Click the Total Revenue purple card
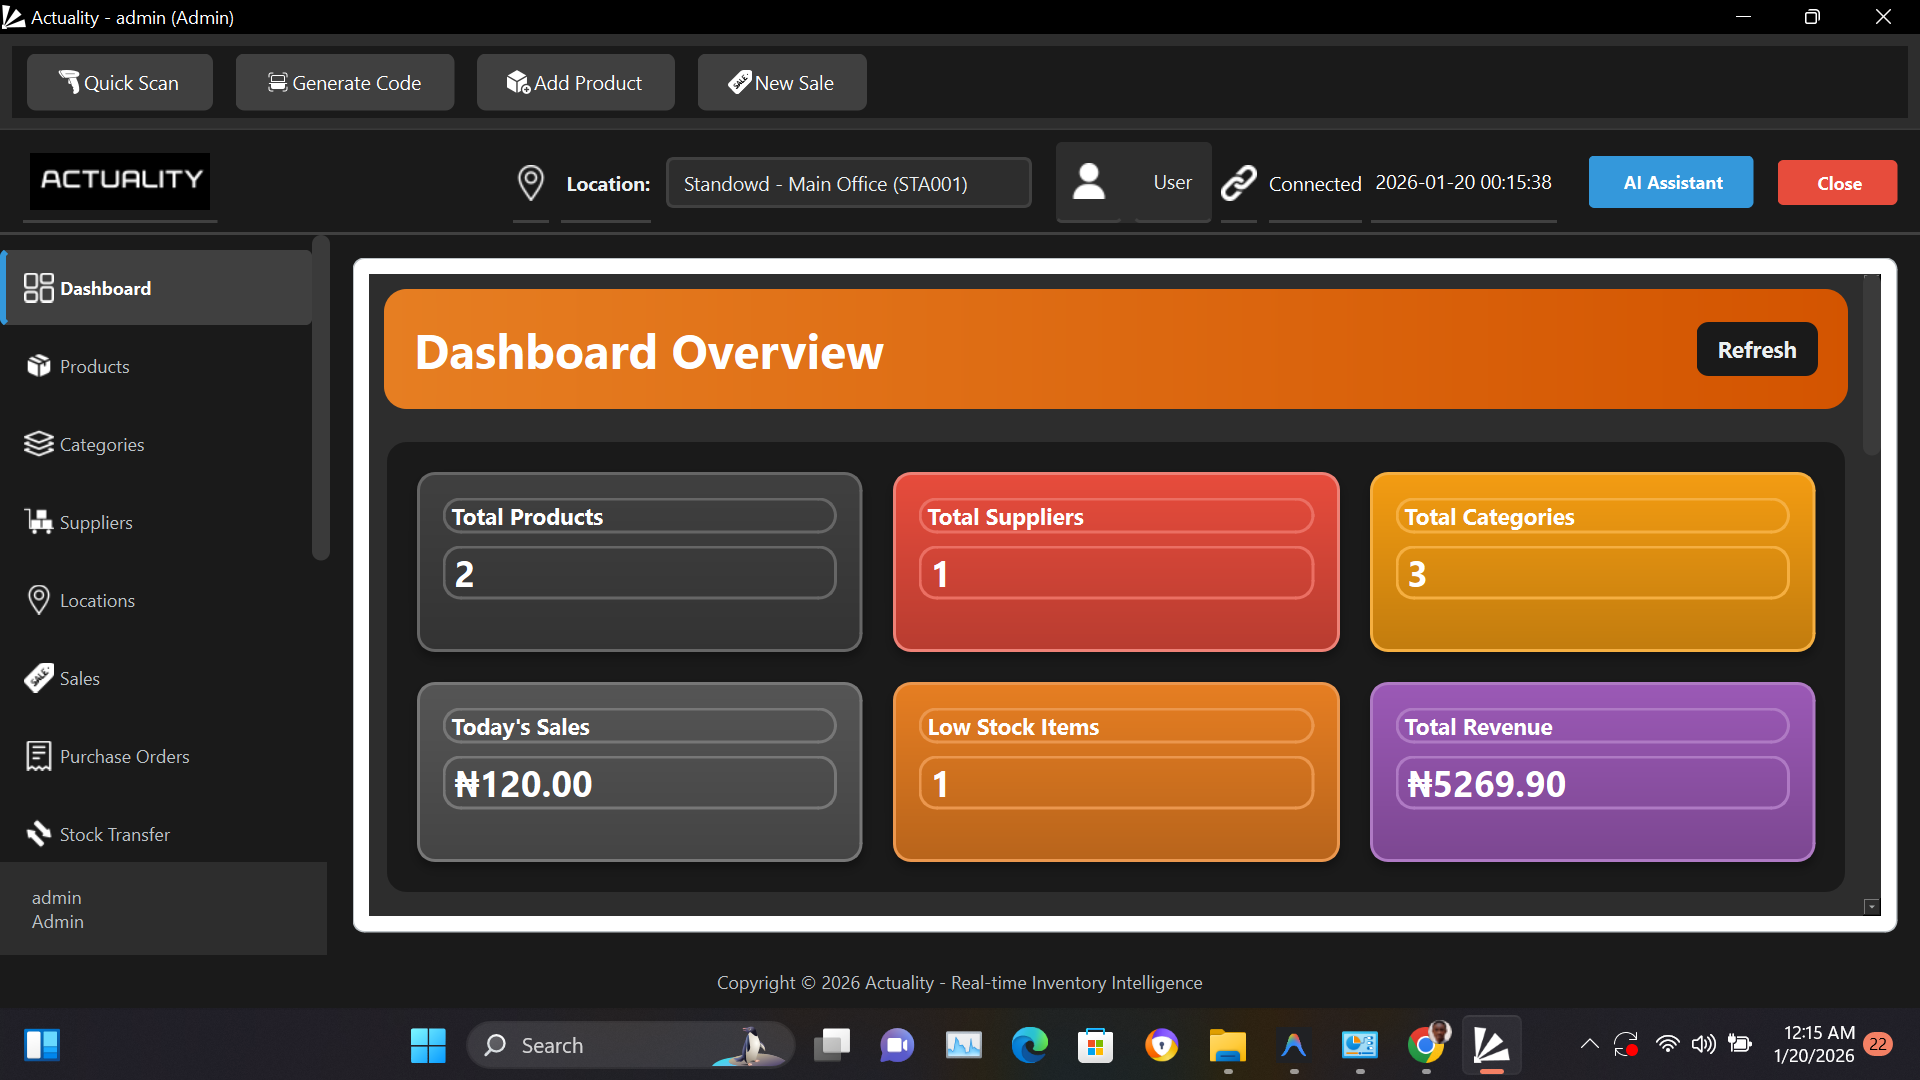 click(1591, 772)
